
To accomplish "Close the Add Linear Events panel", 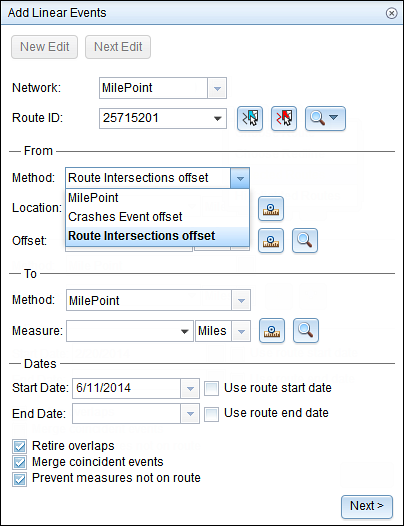I will click(x=391, y=13).
